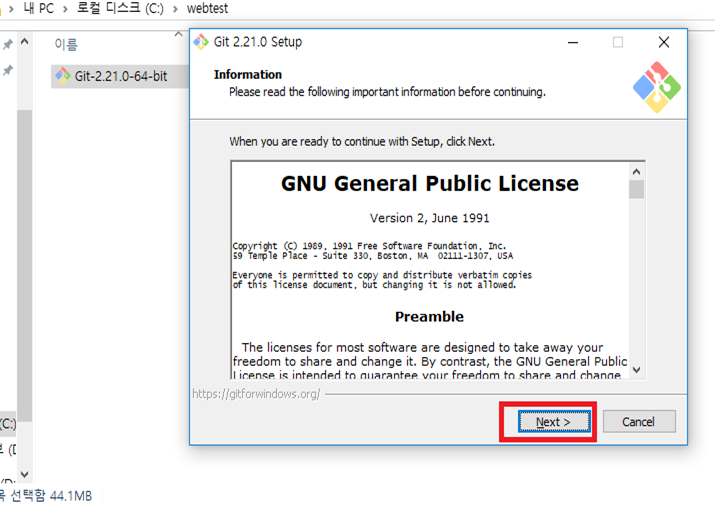Click the sort arrow above the name column

[x=178, y=34]
